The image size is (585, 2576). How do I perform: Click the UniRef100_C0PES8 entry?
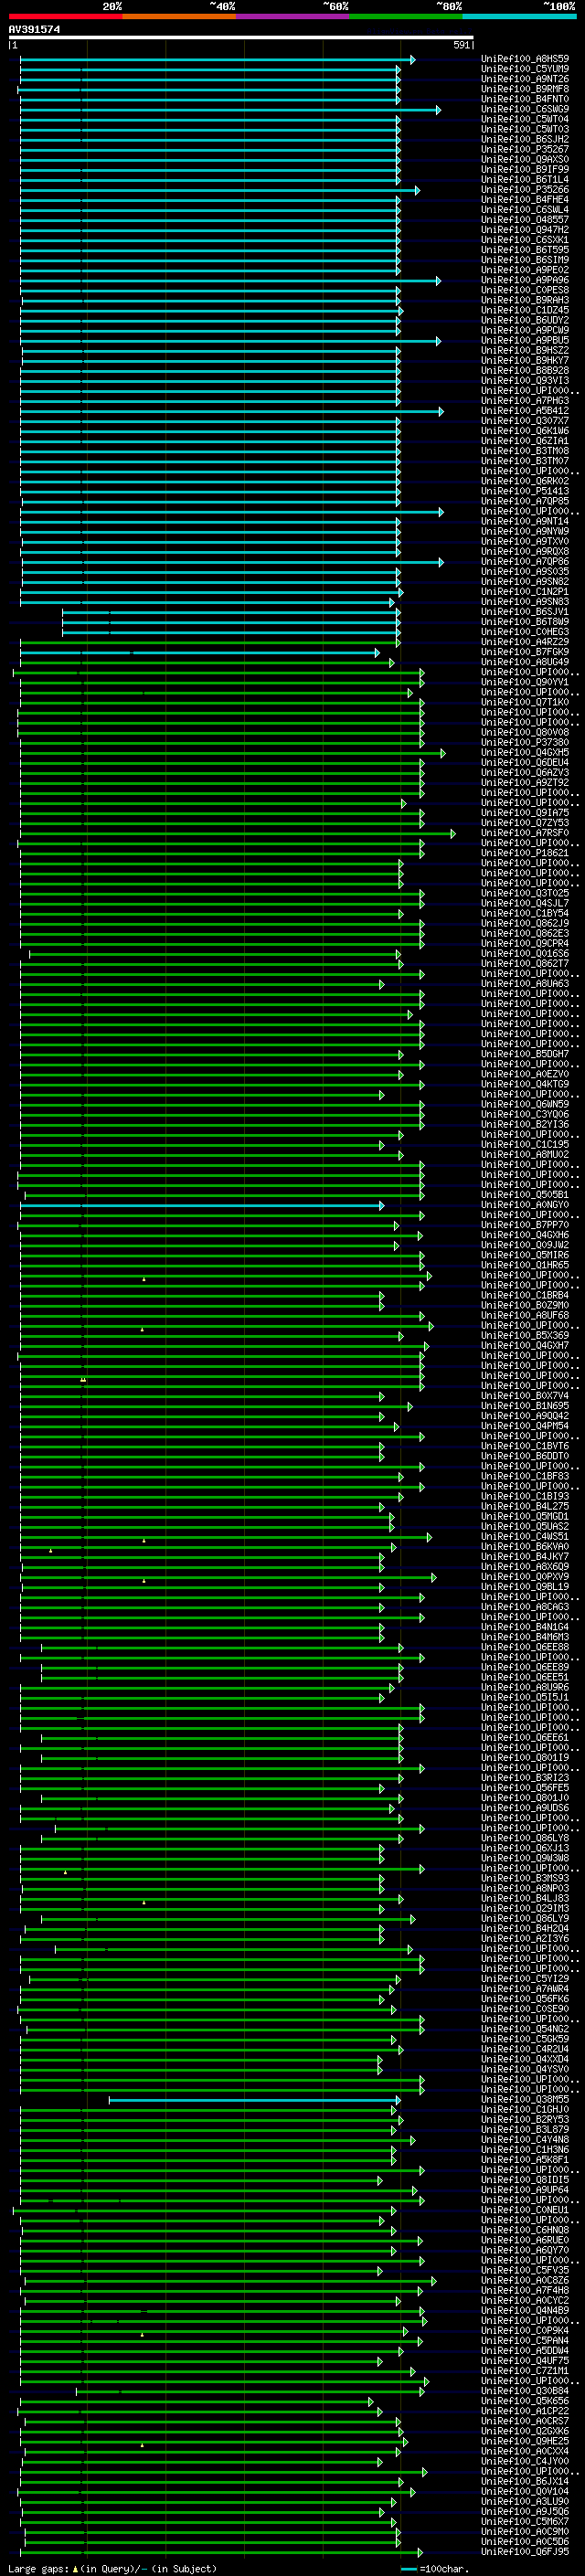tap(525, 290)
